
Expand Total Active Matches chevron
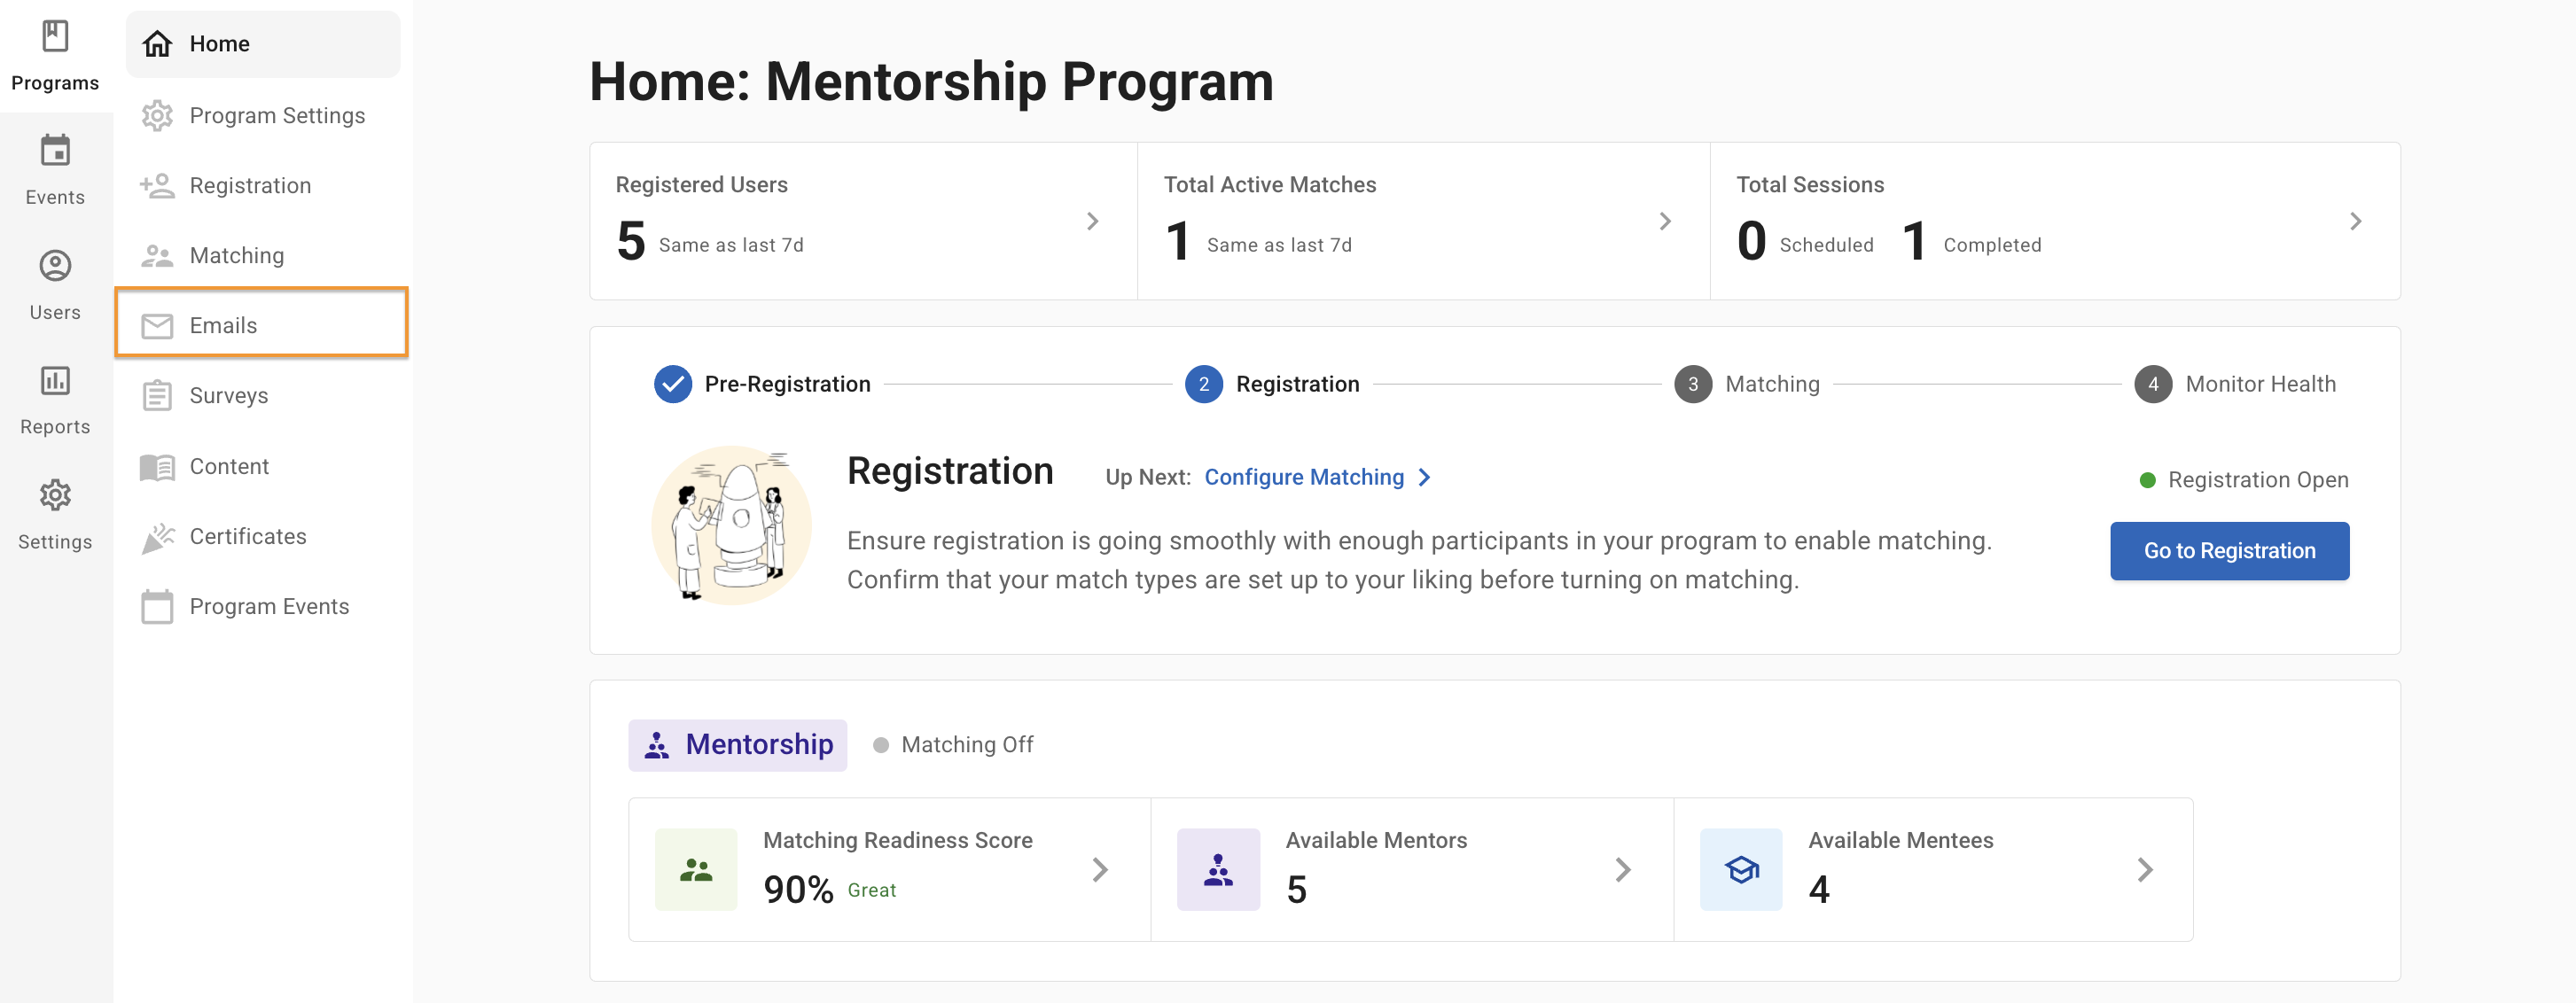1664,221
